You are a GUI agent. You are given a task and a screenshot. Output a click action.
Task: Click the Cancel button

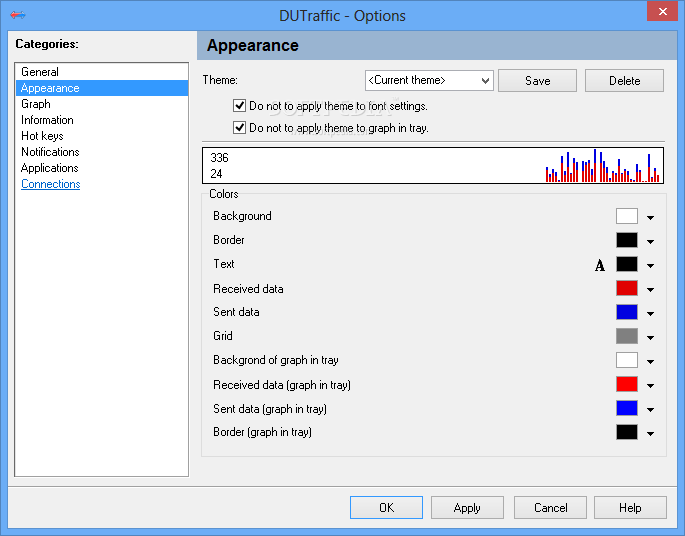click(x=550, y=508)
